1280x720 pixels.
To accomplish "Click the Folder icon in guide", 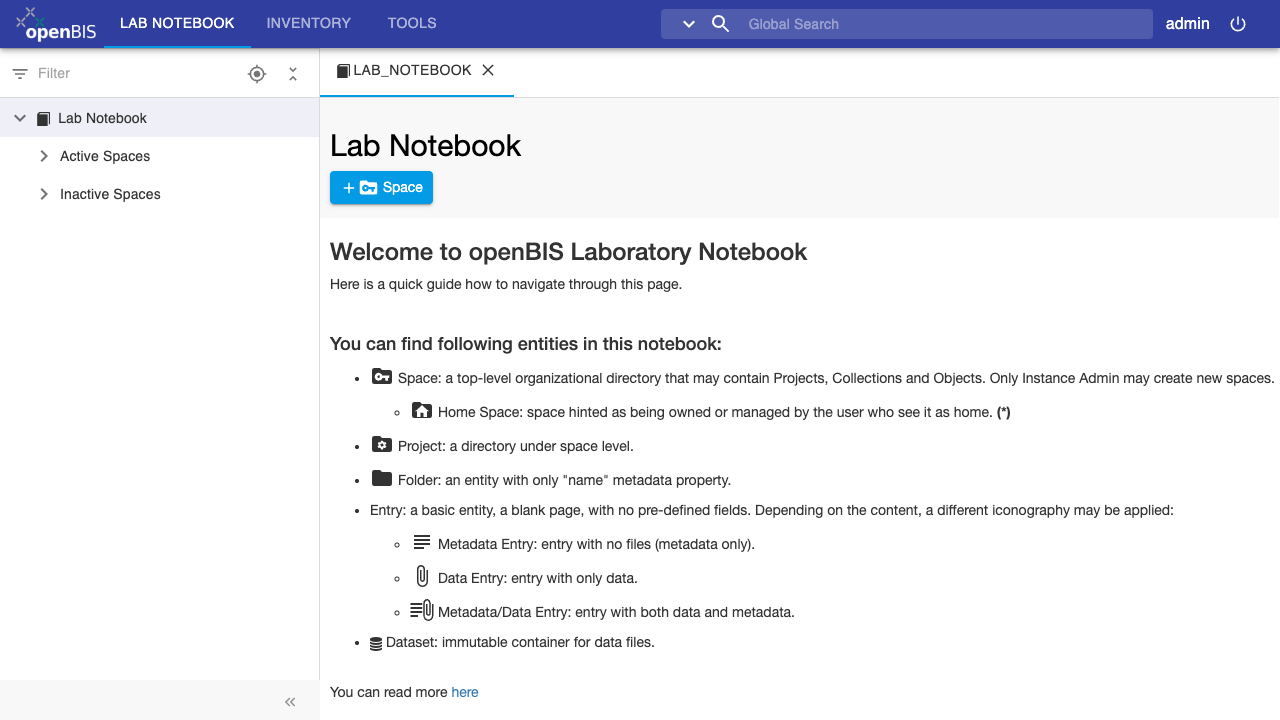I will [381, 478].
